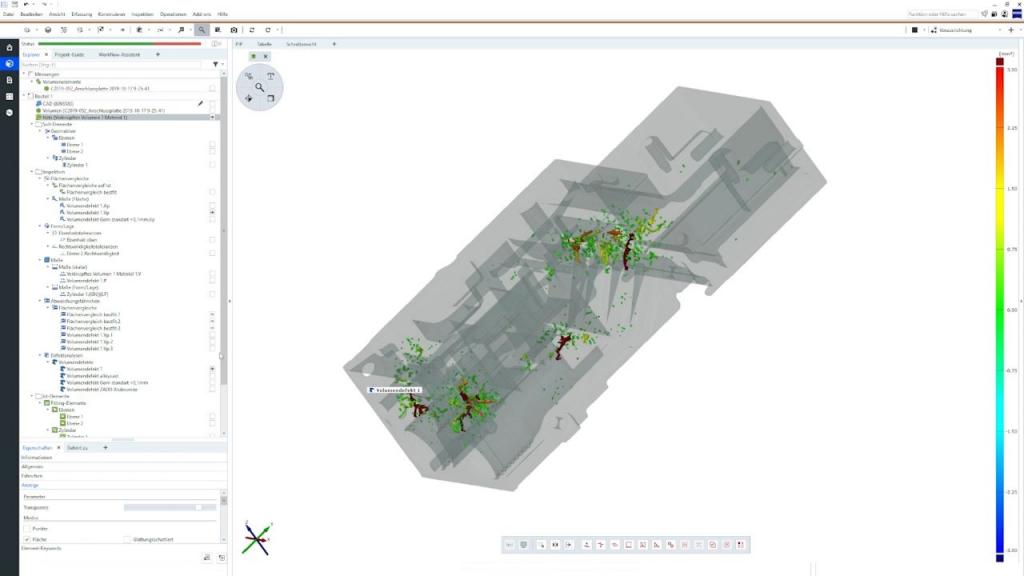Viewport: 1024px width, 576px height.
Task: Enable the checkbox beside Volumendefekt 1
Action: [x=213, y=369]
